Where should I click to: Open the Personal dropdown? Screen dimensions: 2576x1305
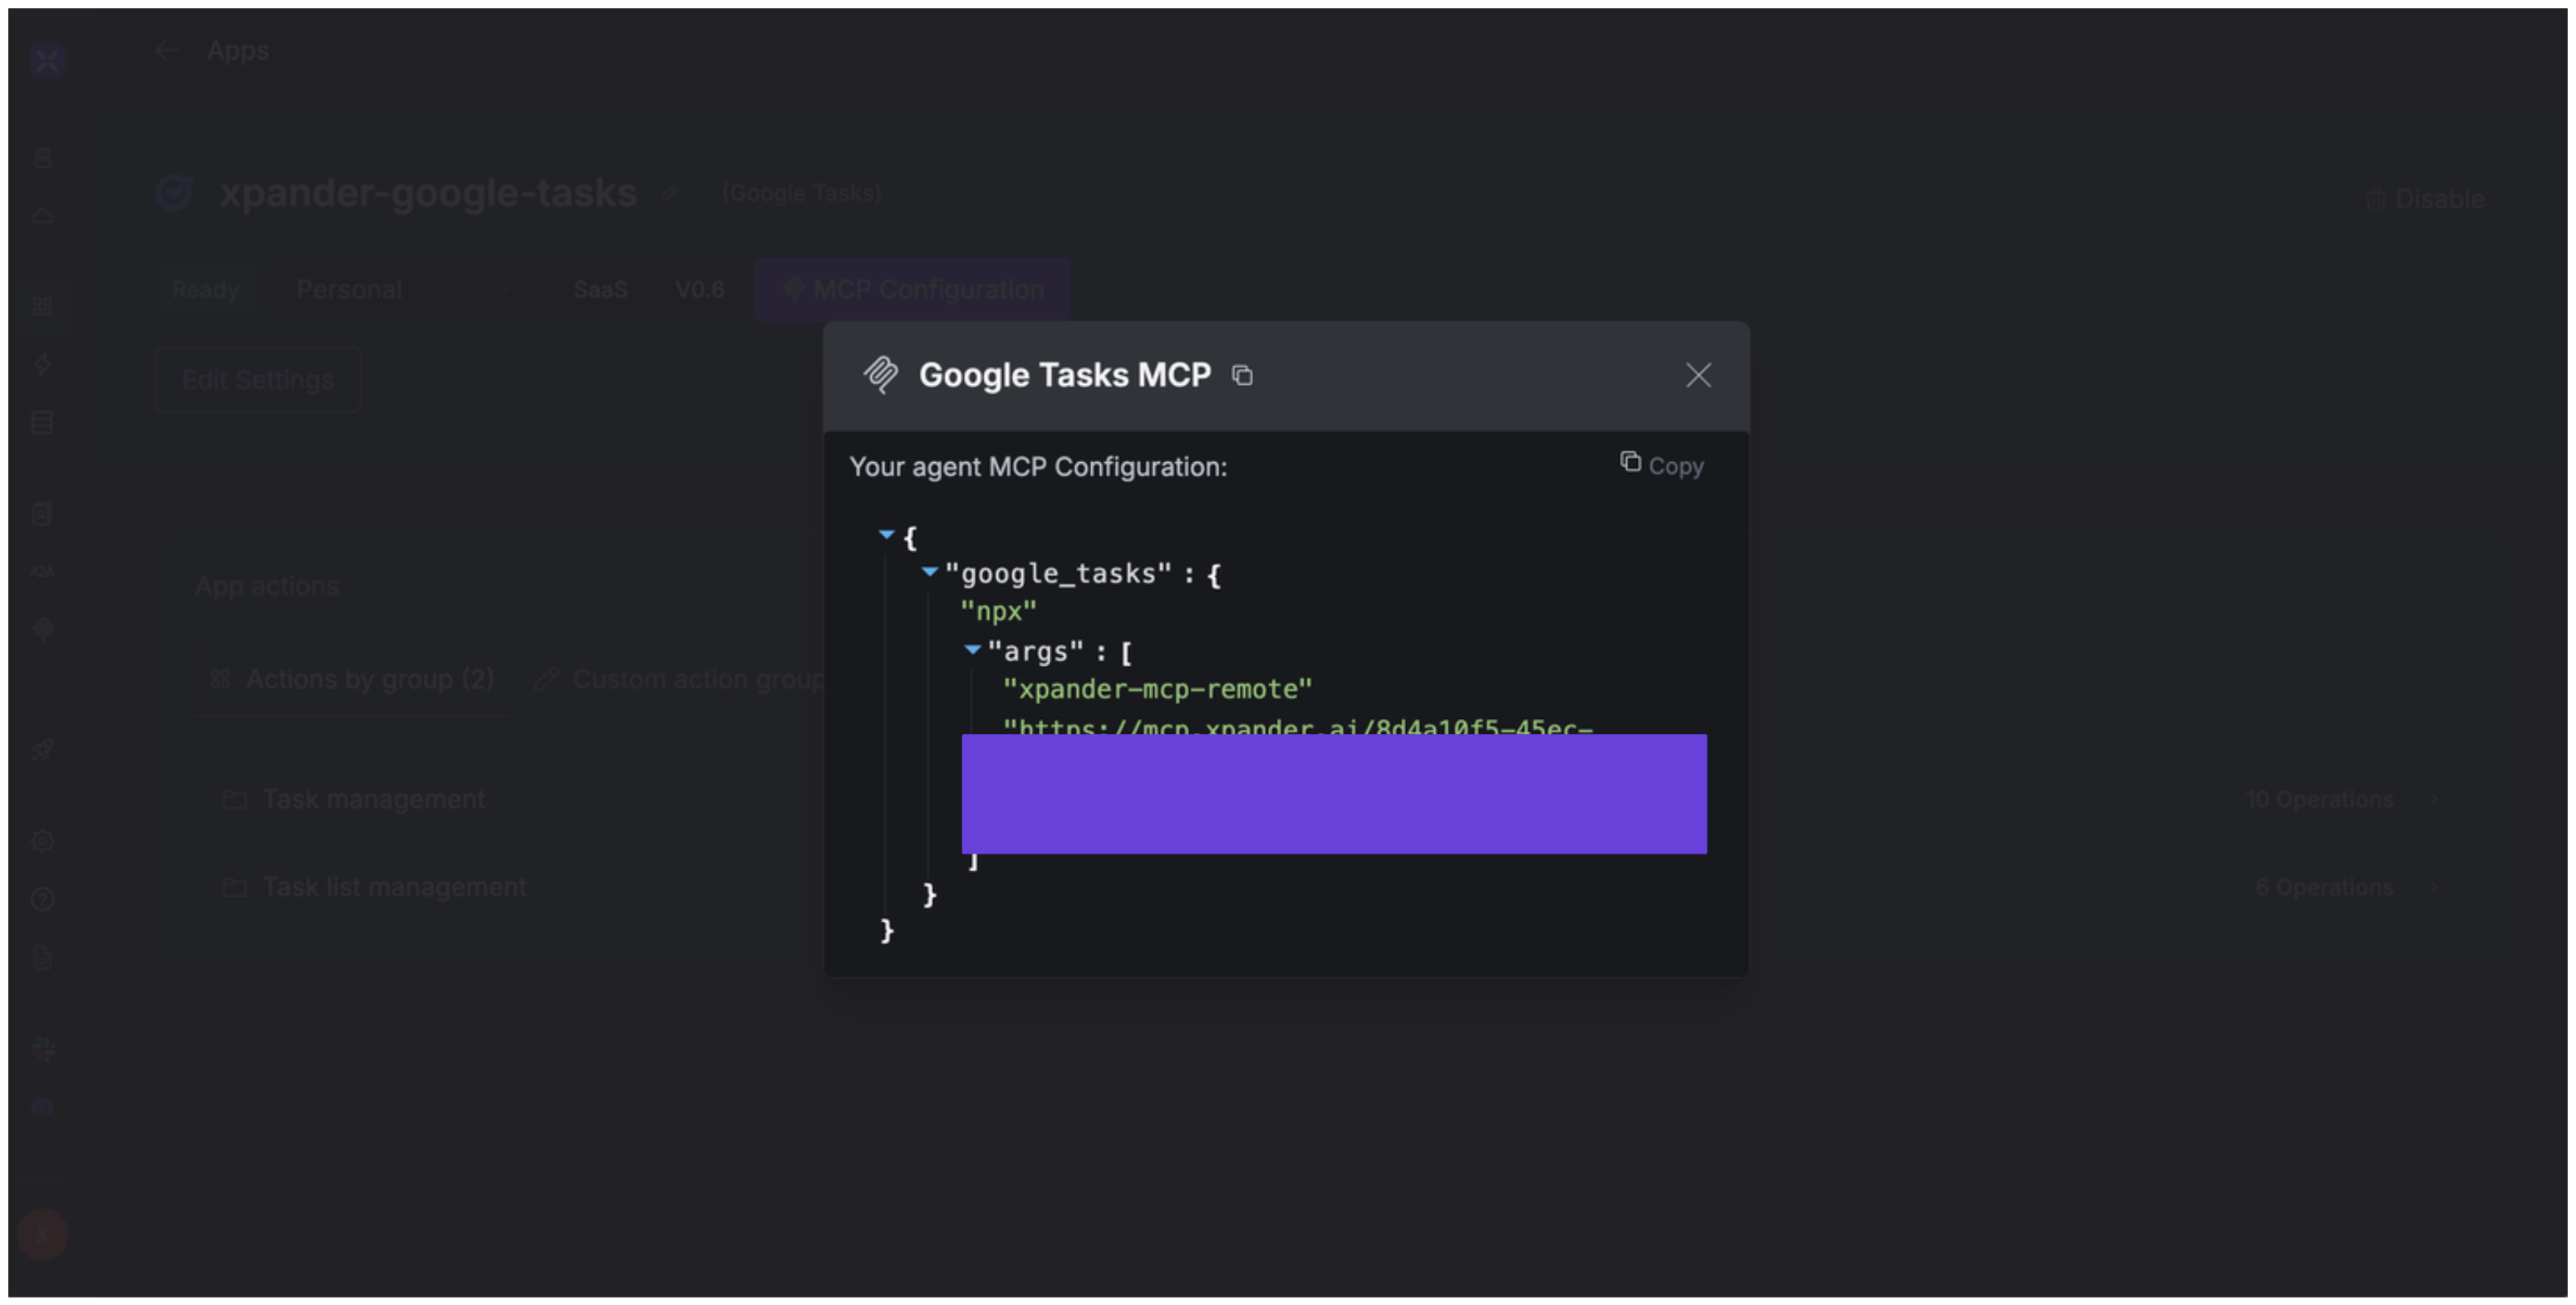pyautogui.click(x=400, y=290)
